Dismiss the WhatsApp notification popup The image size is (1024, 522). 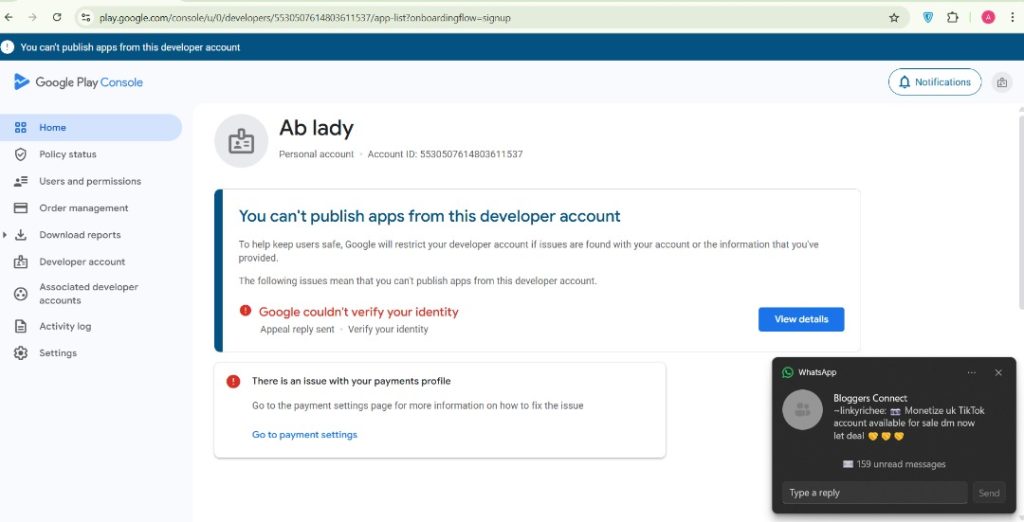[x=998, y=372]
